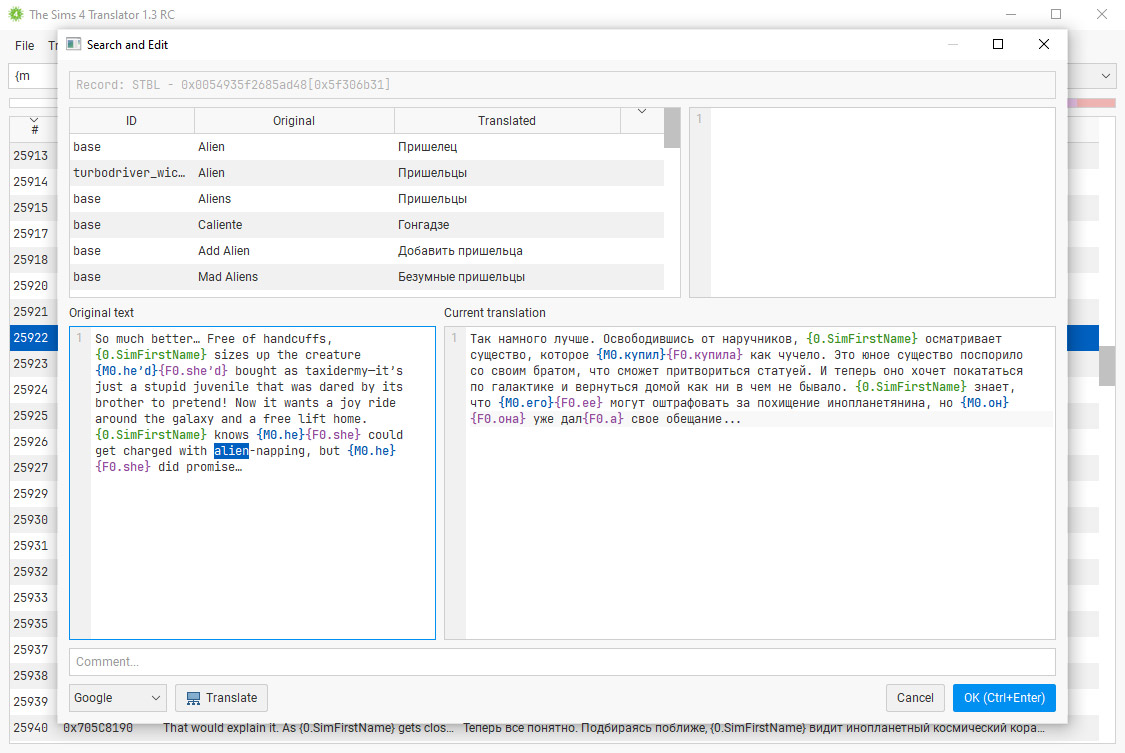Select the 'Aliens' dictionary row
1125x753 pixels.
367,199
